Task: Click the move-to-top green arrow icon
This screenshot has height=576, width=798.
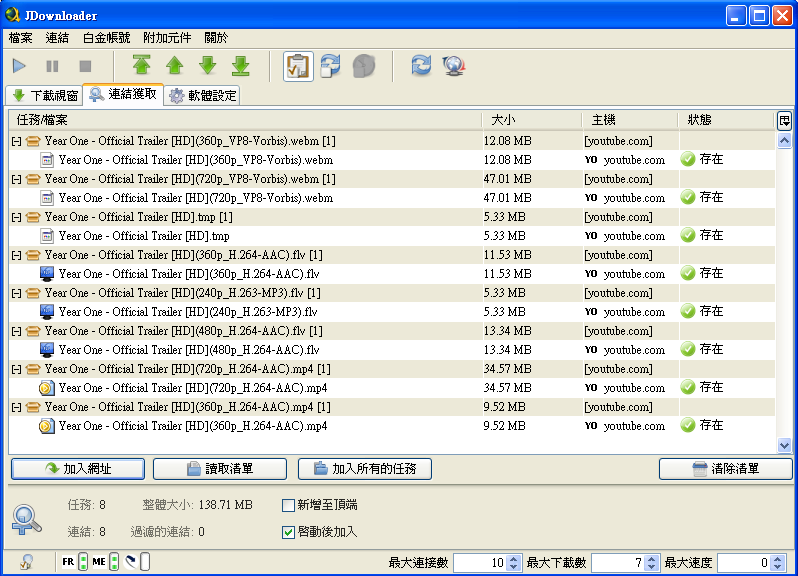Action: tap(142, 66)
